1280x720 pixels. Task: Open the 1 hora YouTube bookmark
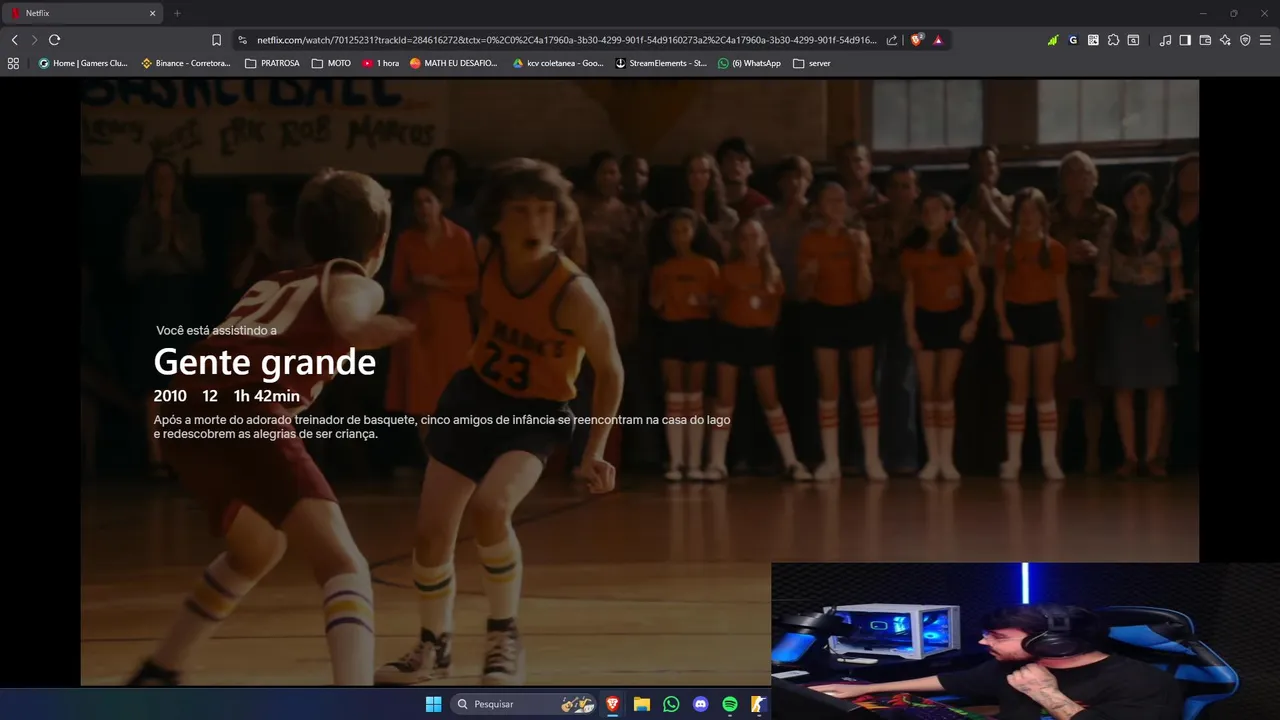[x=381, y=63]
